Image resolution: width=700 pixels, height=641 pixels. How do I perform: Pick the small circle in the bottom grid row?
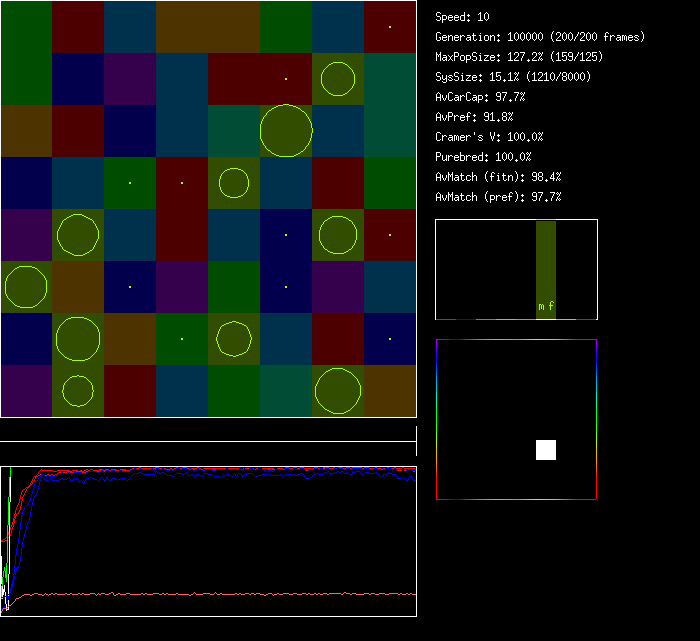pyautogui.click(x=78, y=391)
